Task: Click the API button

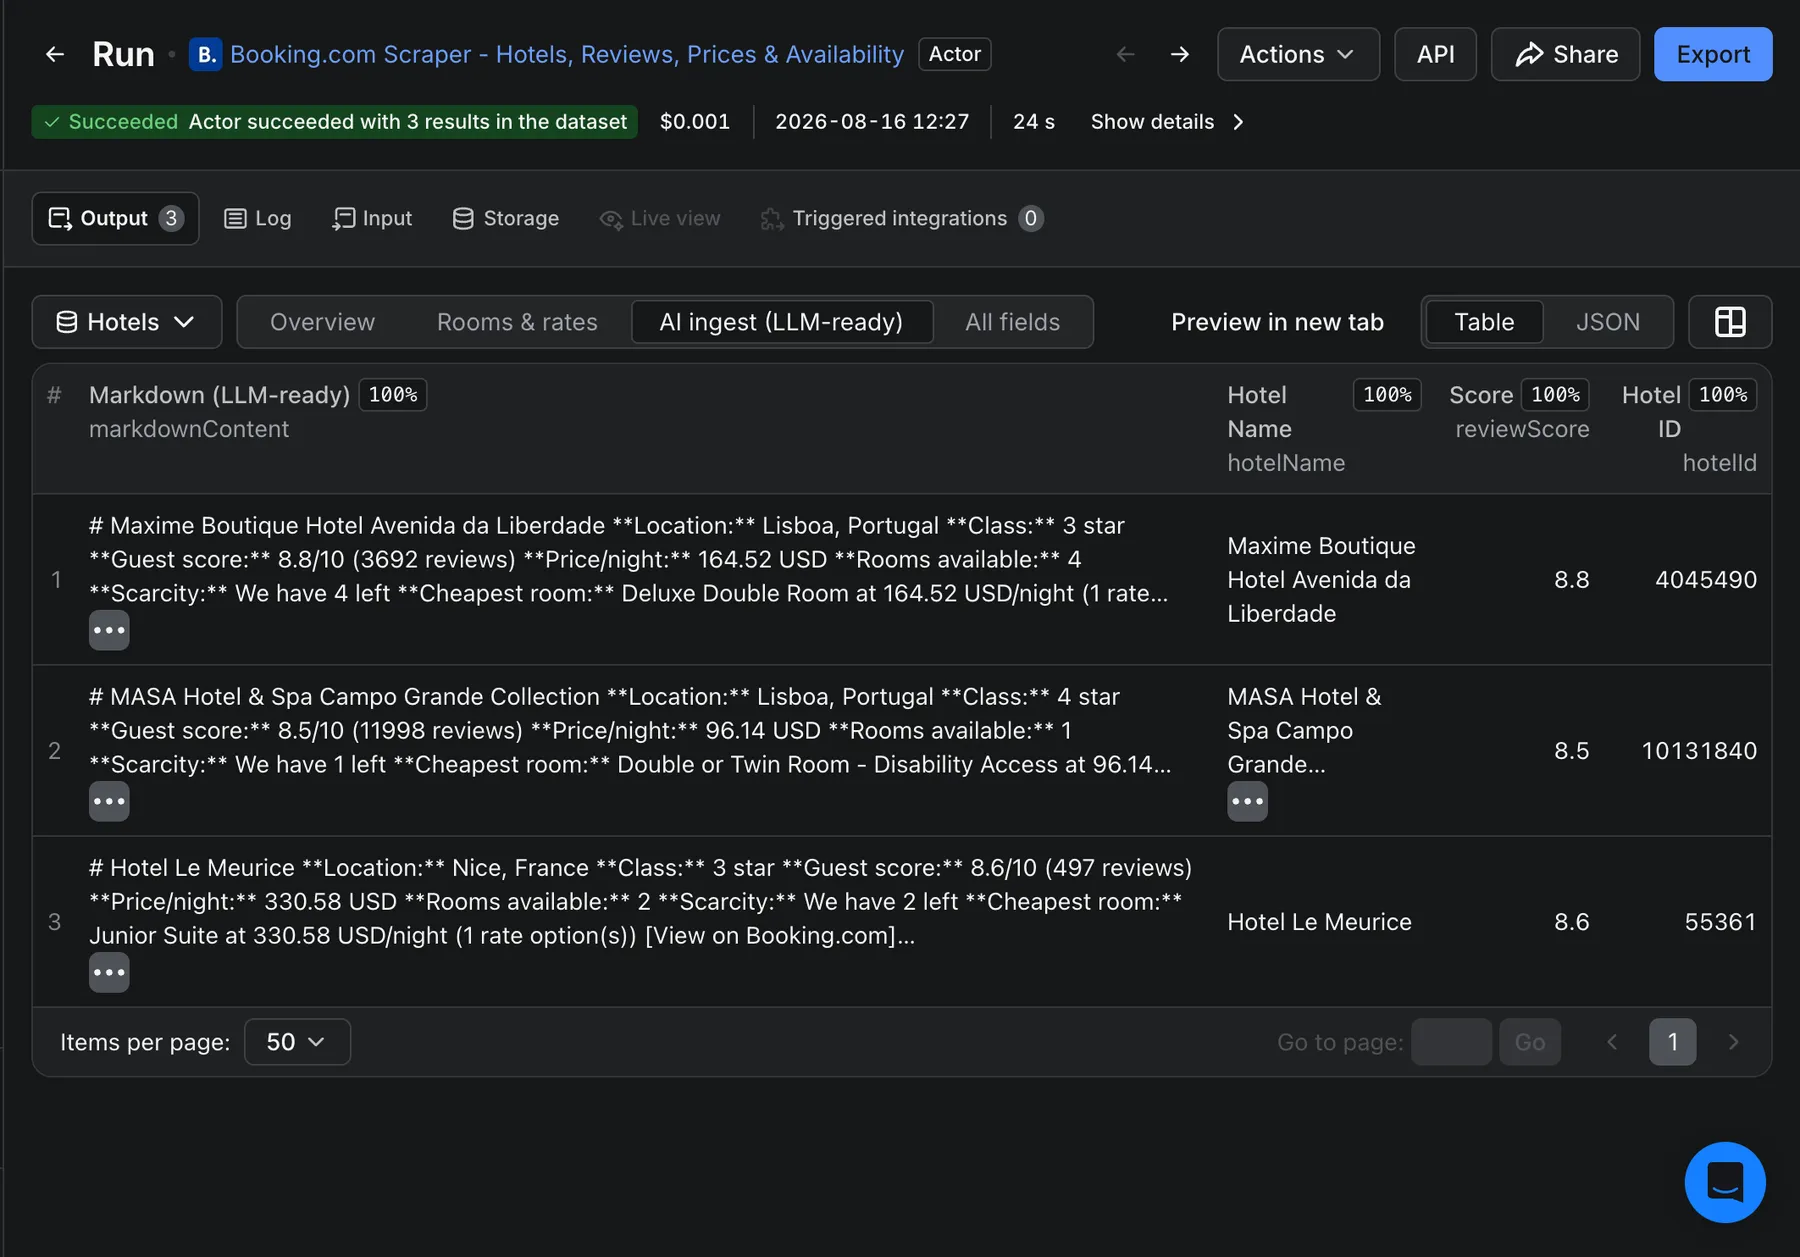Action: [x=1435, y=54]
